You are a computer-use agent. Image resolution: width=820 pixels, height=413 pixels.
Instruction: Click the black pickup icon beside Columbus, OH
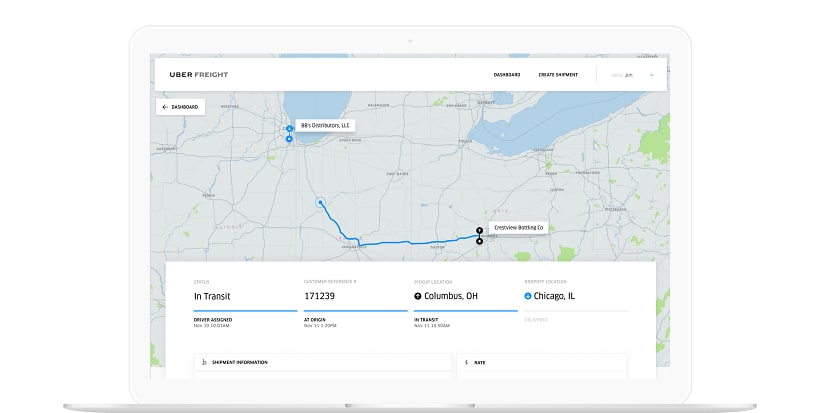pos(417,296)
